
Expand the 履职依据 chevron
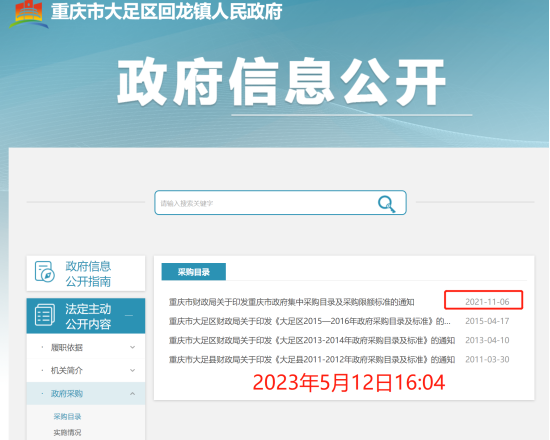point(133,347)
